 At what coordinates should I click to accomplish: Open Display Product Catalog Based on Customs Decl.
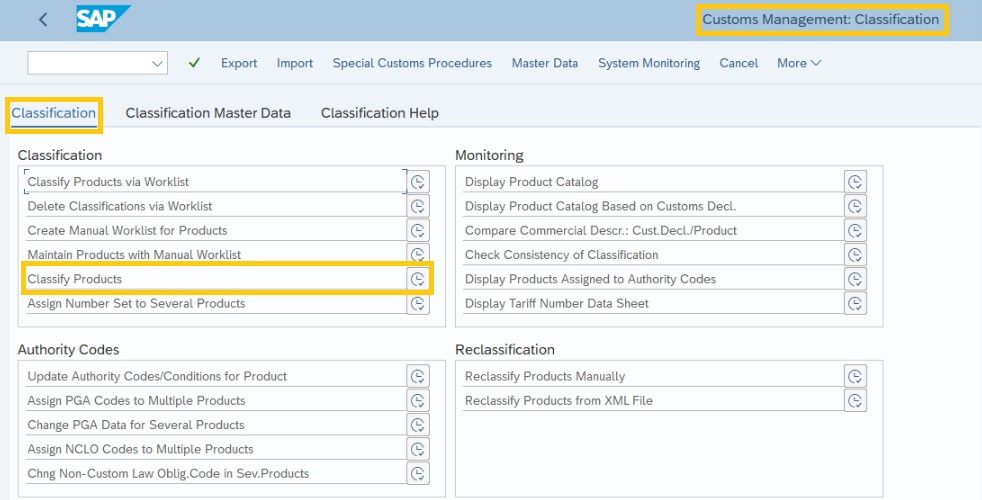[x=653, y=206]
